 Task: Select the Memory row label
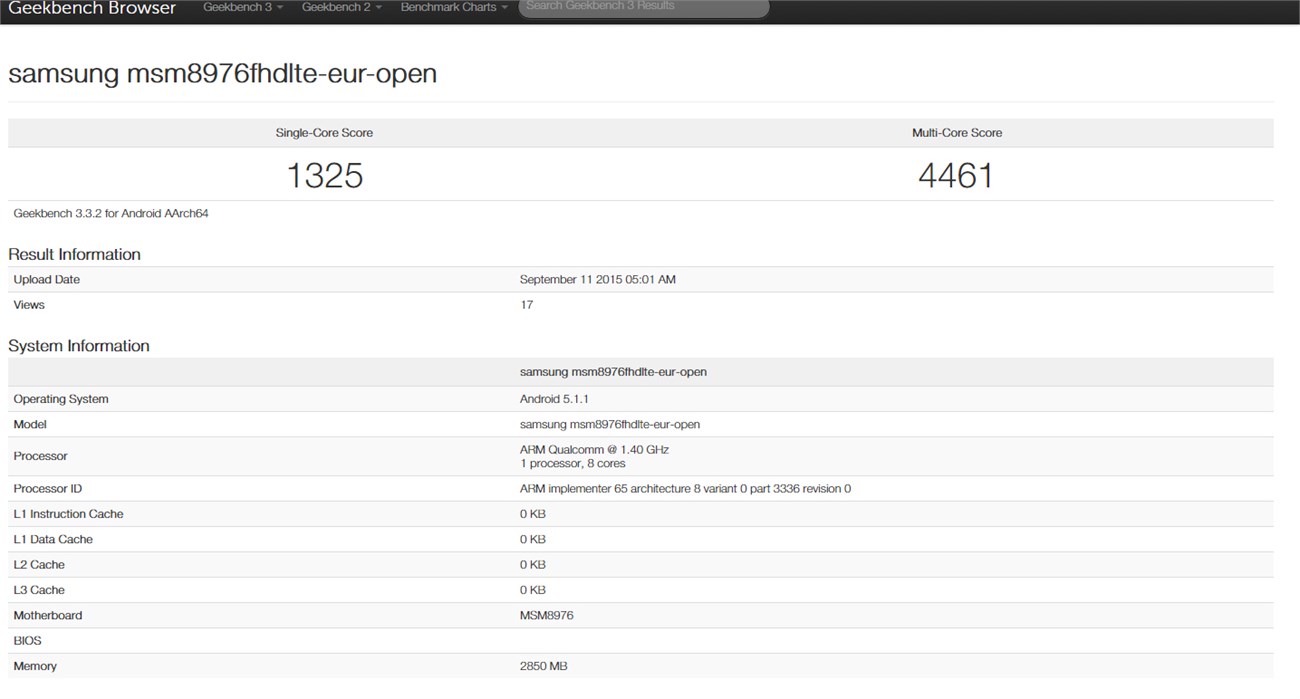35,666
